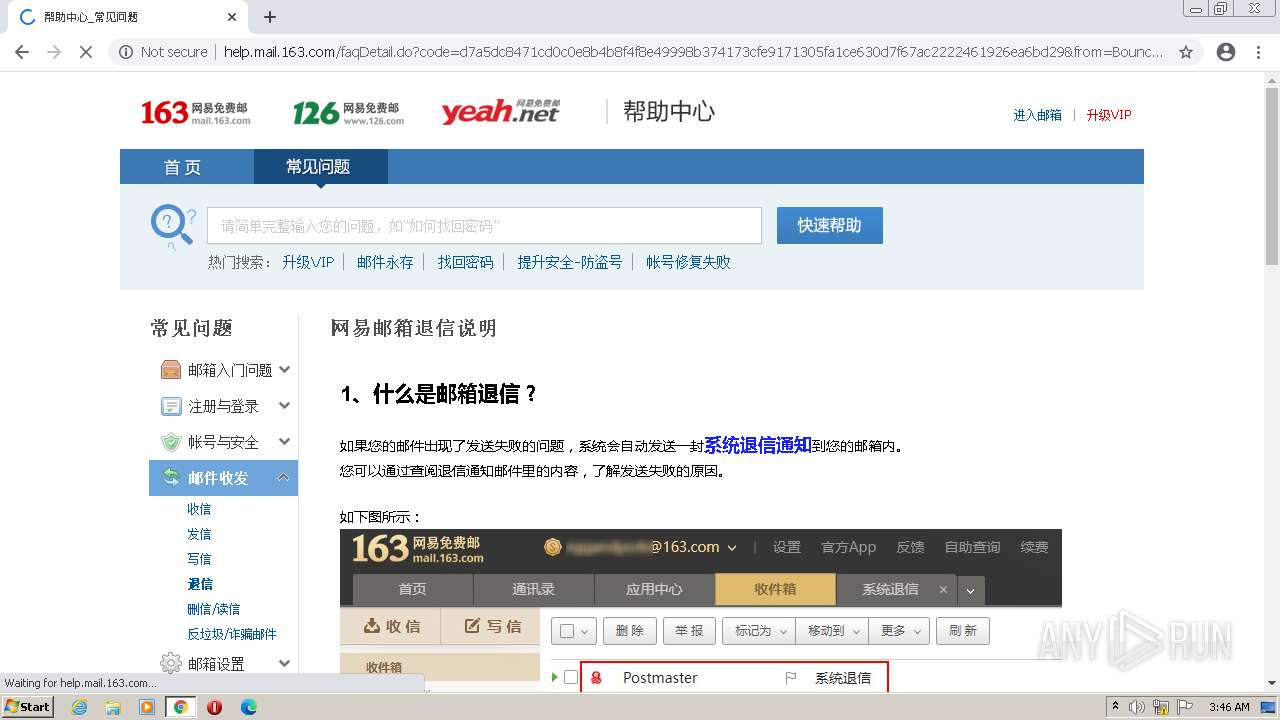Open Chrome profile account icon

click(x=1225, y=52)
